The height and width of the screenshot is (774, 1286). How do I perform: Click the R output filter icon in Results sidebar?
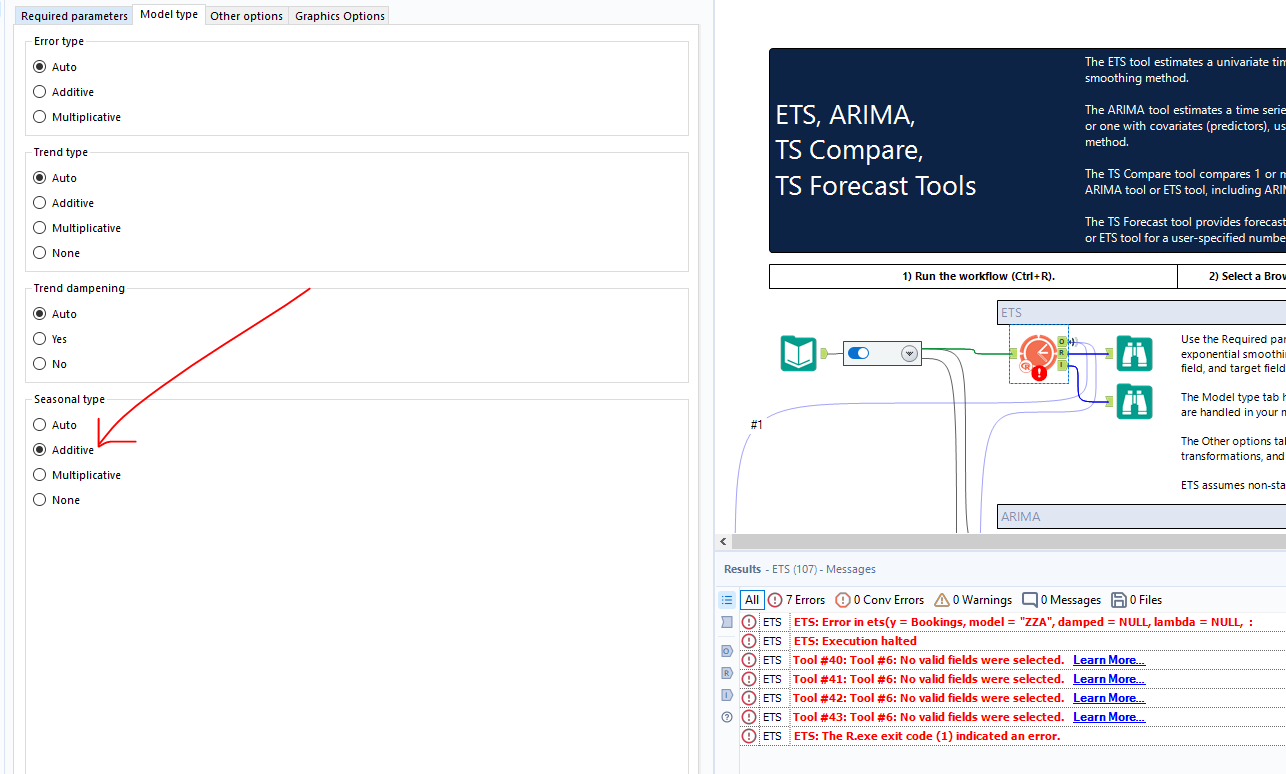727,672
